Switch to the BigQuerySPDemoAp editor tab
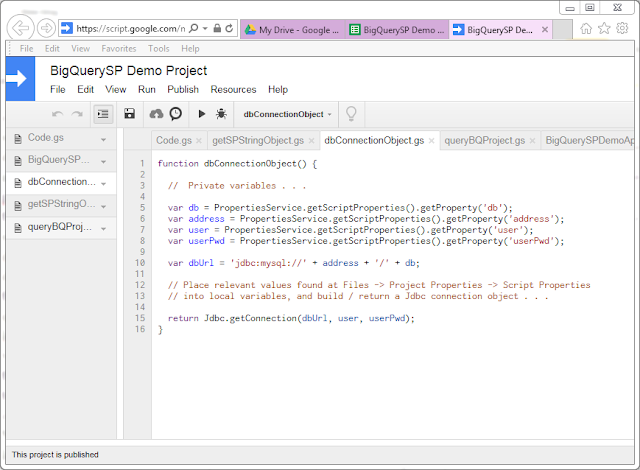 click(x=589, y=140)
